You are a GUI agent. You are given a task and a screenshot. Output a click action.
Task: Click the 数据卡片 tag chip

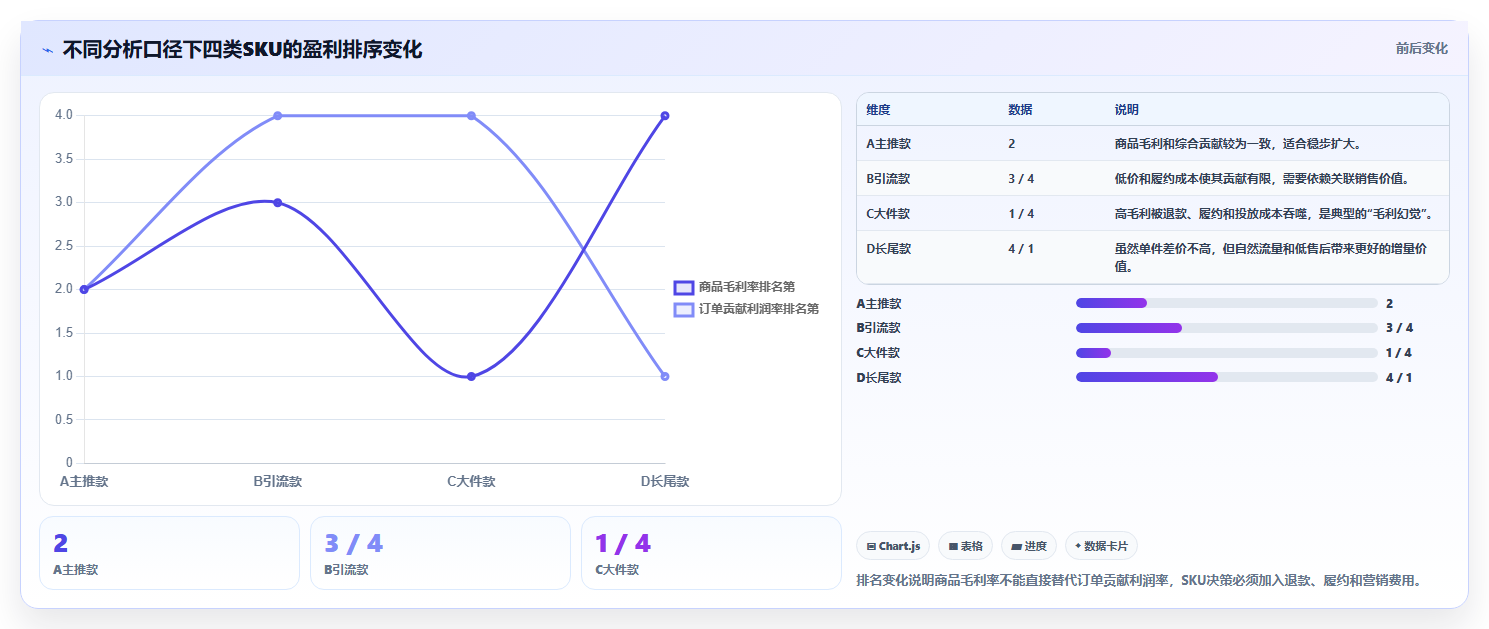coord(1101,546)
